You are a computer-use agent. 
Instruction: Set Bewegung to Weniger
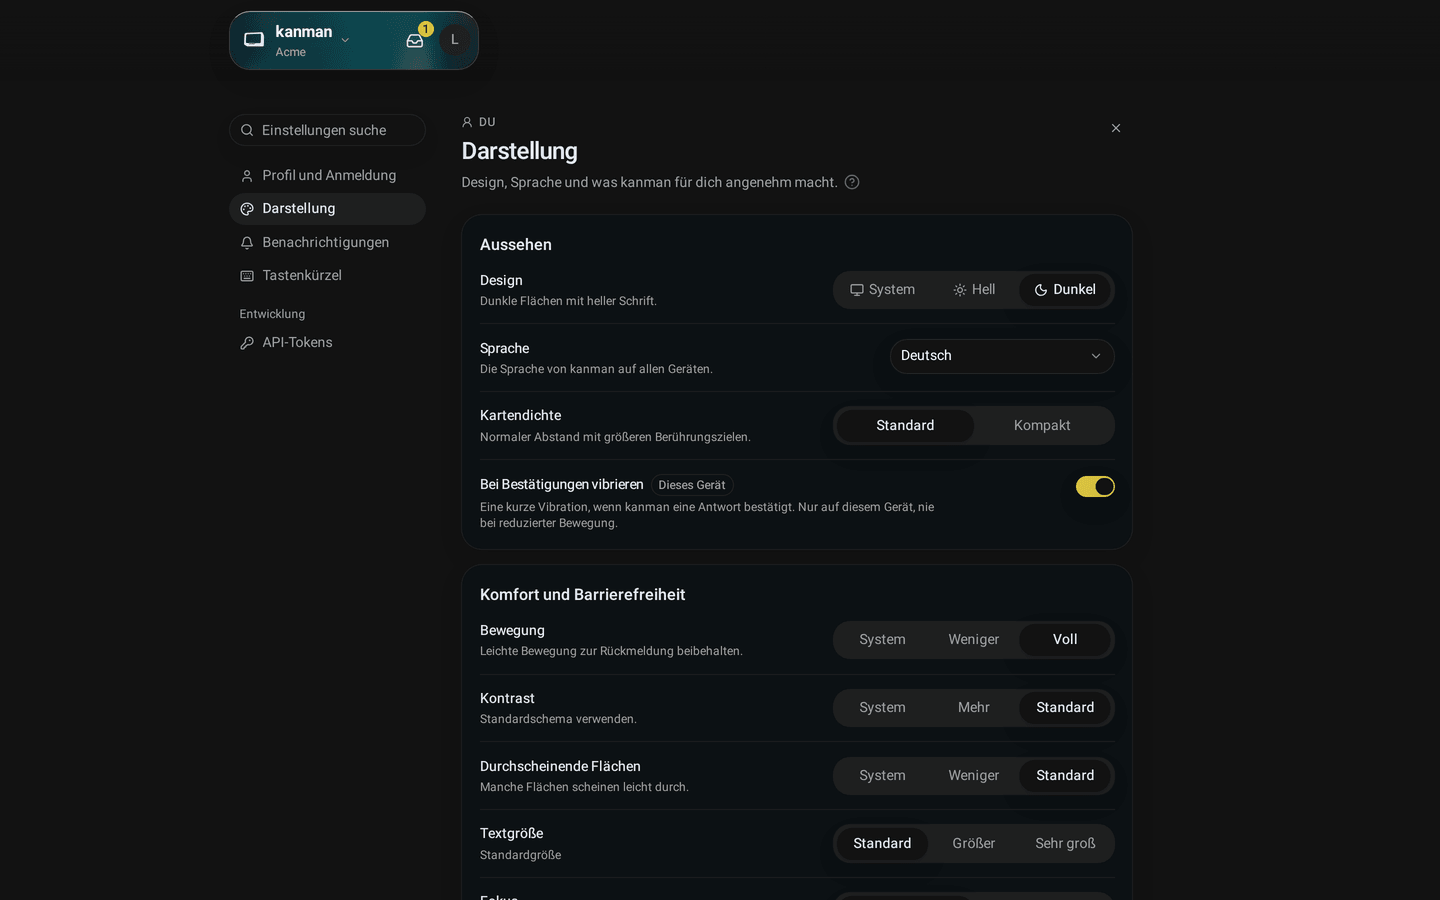[974, 640]
